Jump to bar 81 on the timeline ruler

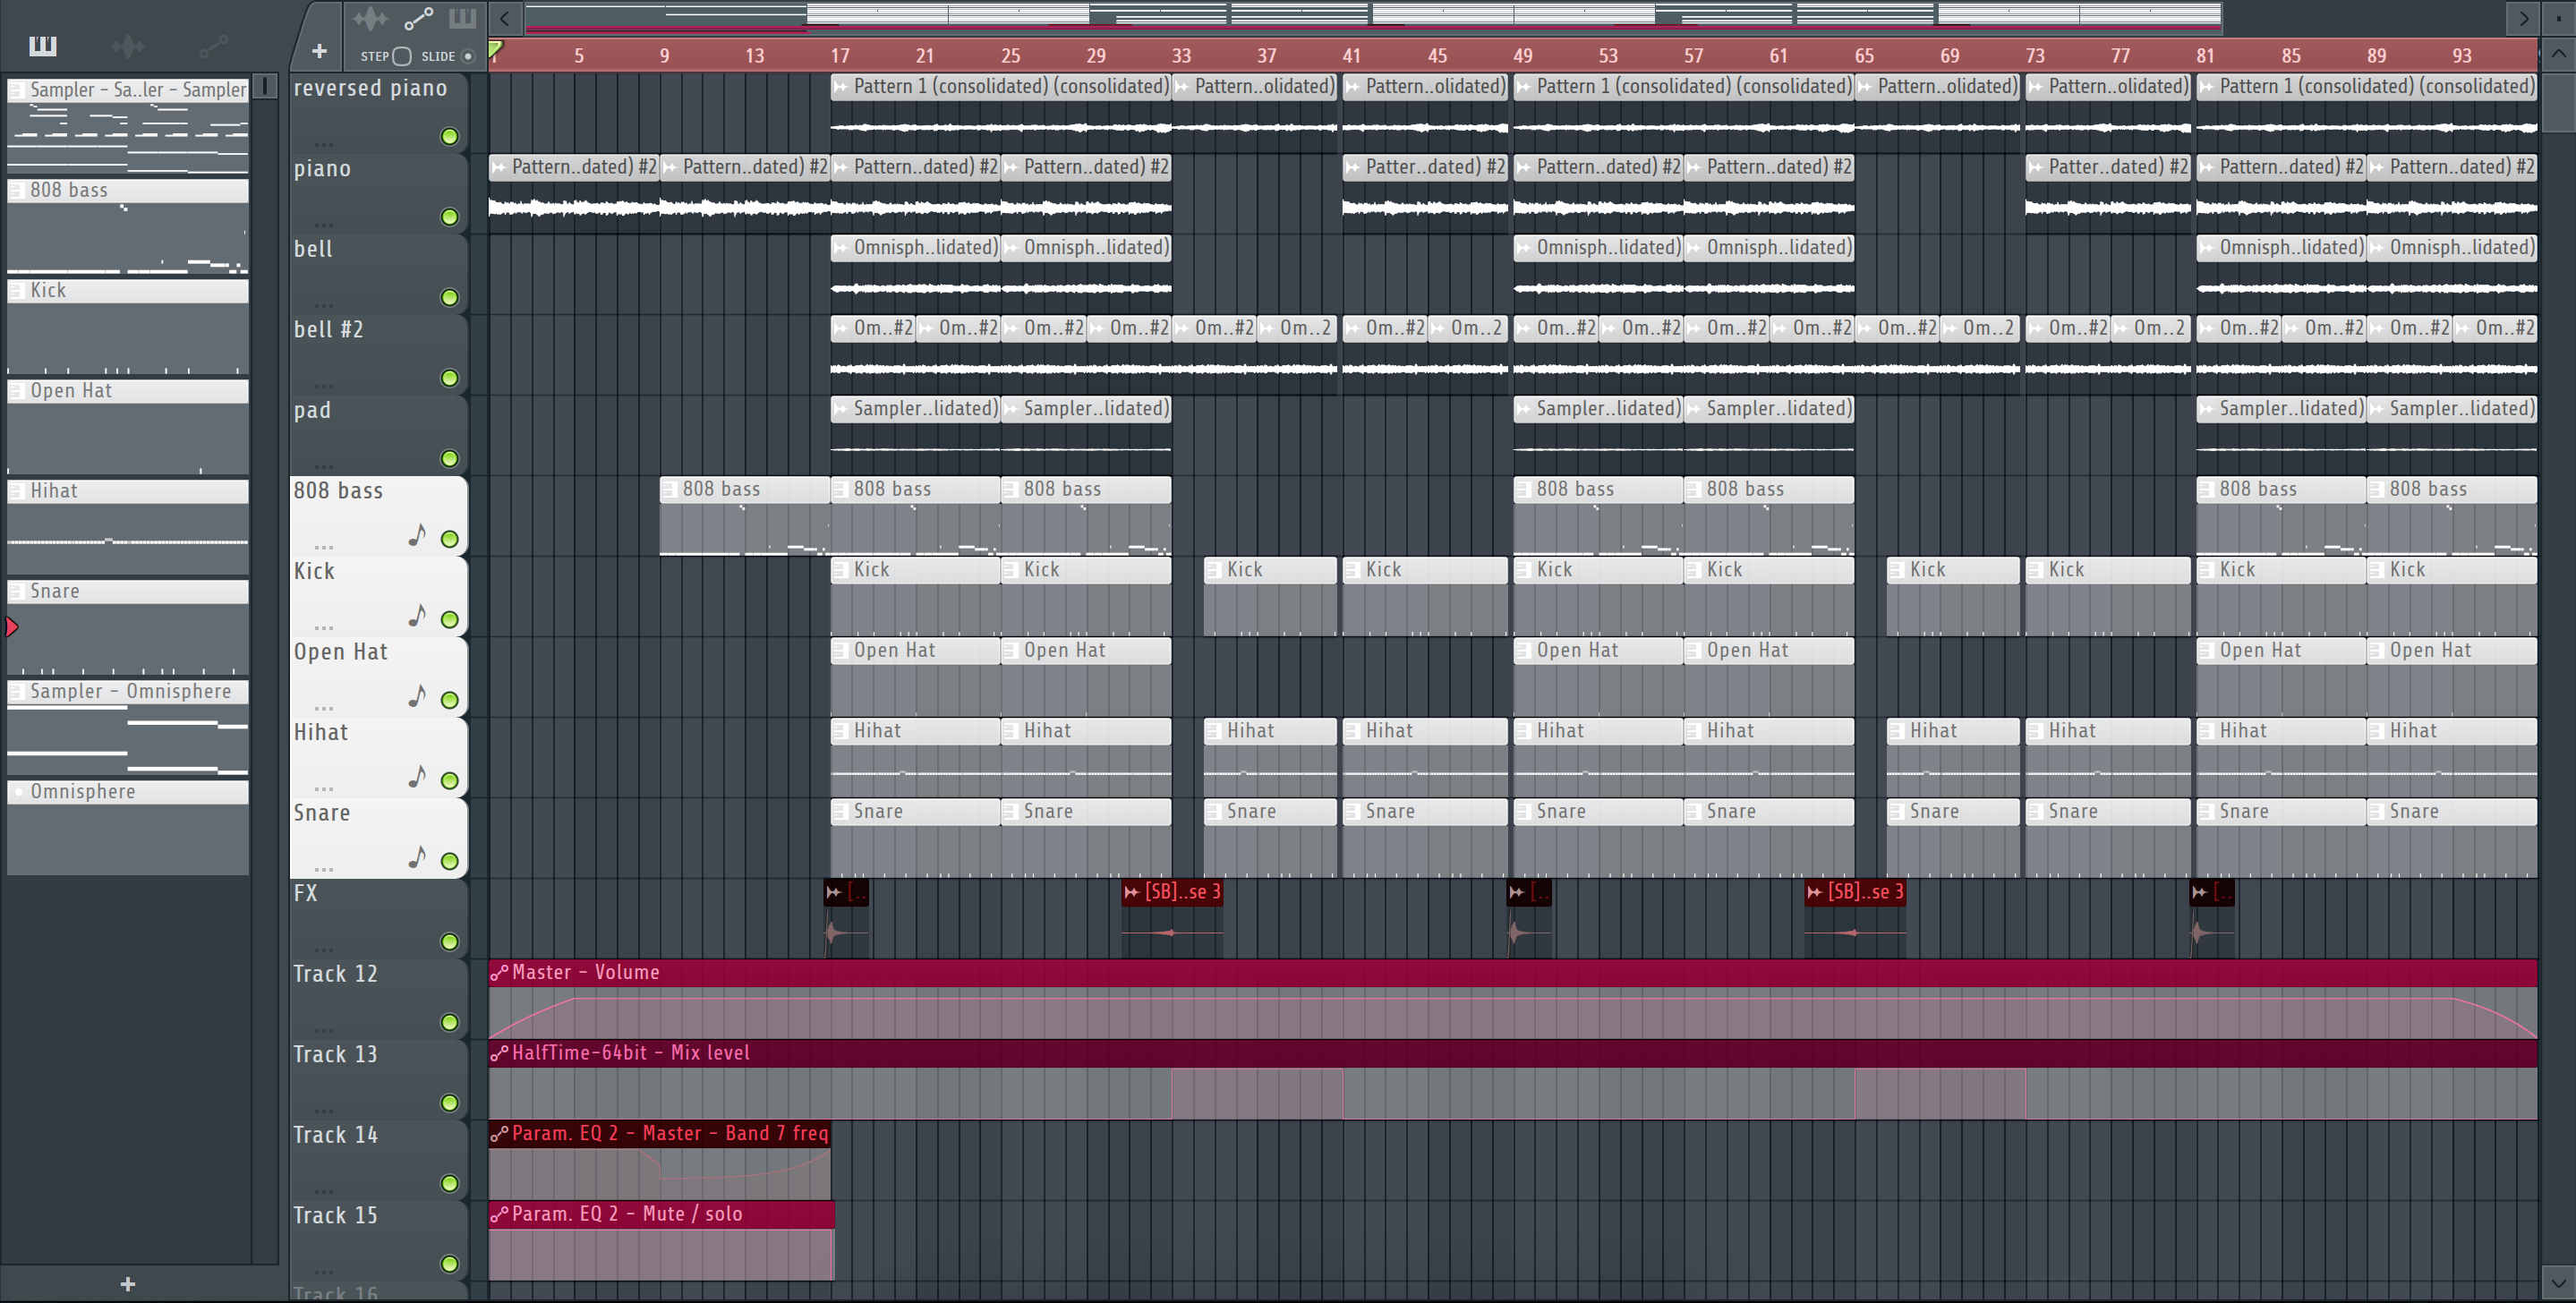[x=2205, y=56]
